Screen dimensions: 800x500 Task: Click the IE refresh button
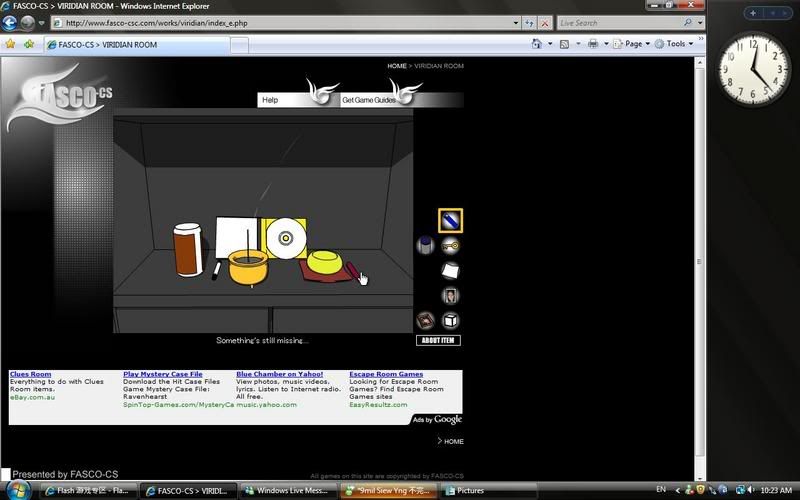pos(529,22)
